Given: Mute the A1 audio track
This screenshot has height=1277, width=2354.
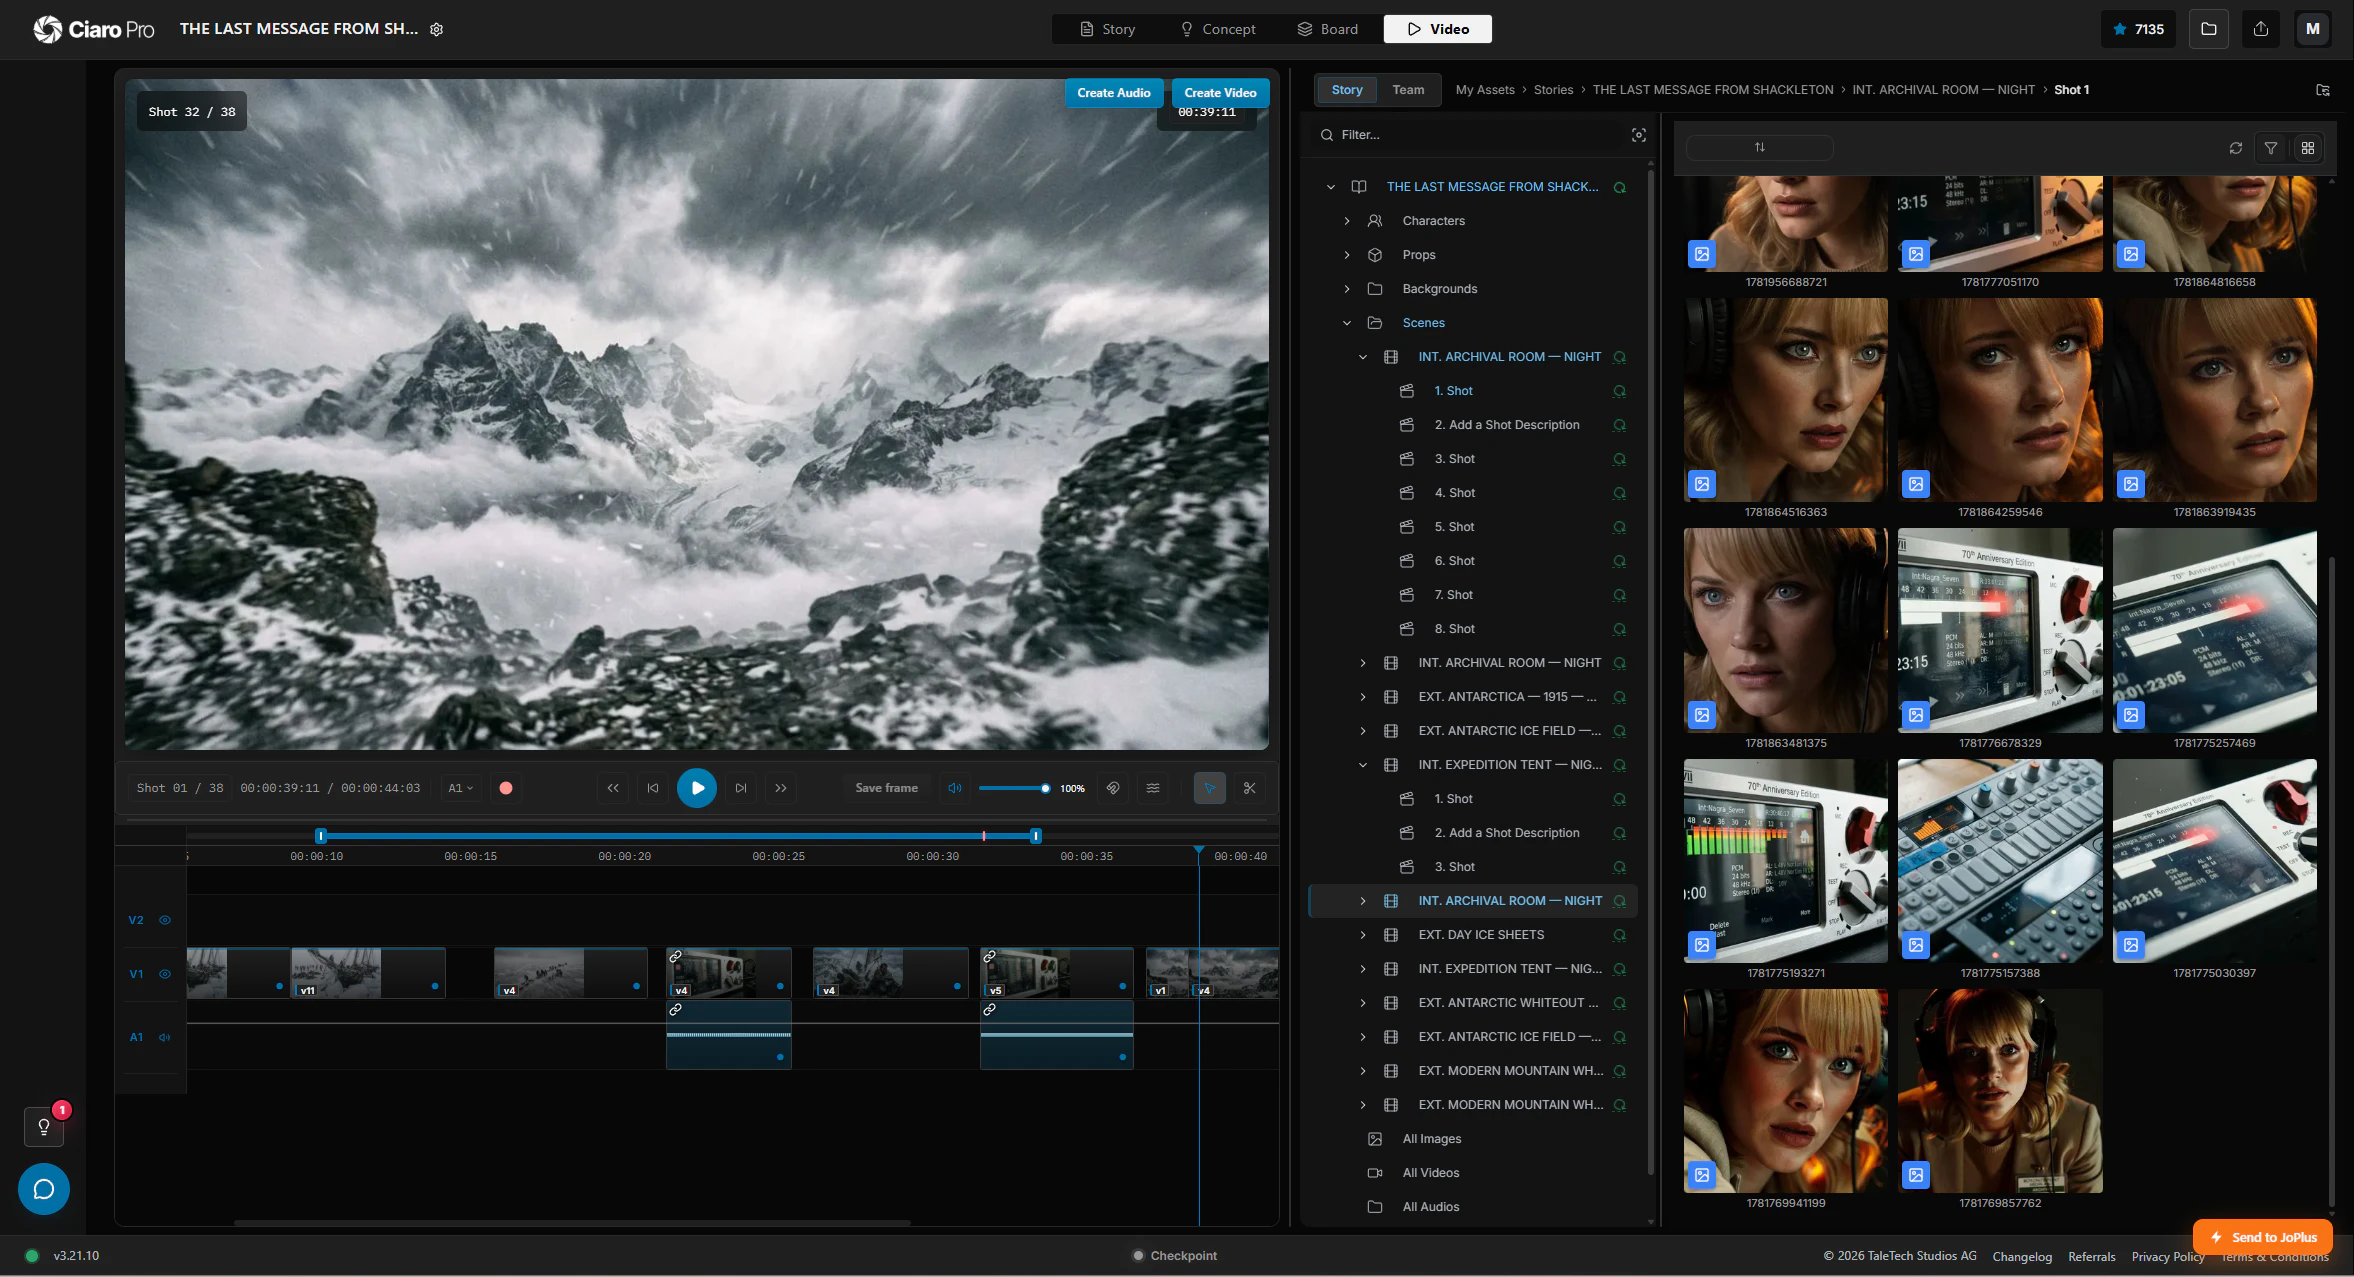Looking at the screenshot, I should (x=165, y=1037).
